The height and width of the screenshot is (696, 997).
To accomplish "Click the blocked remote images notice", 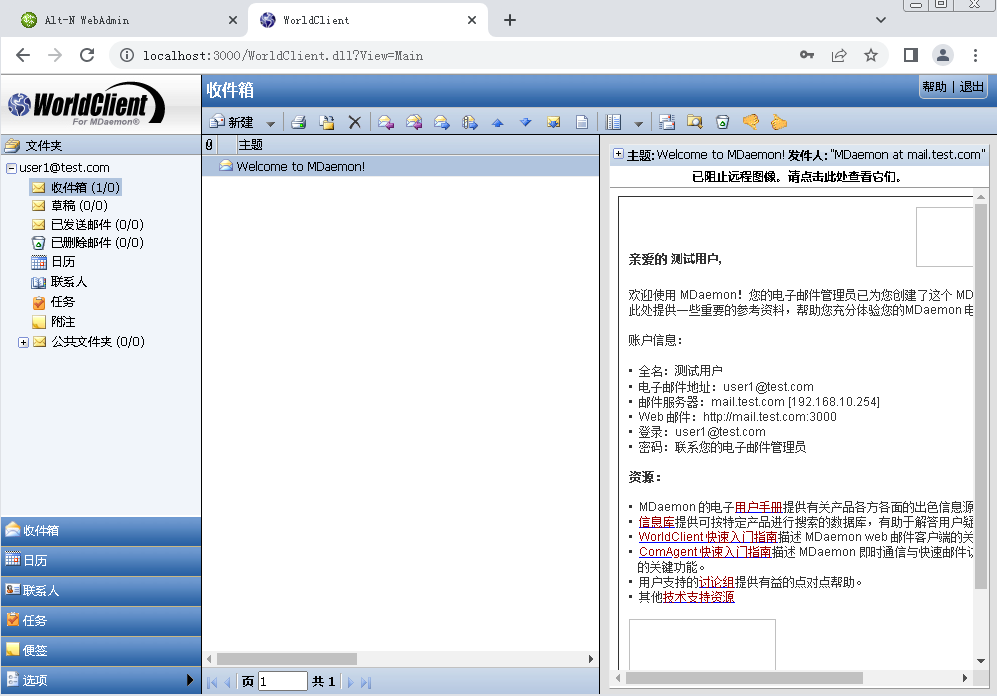I will coord(797,177).
